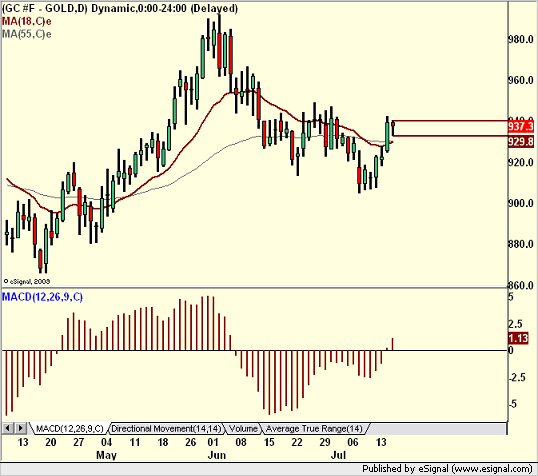Click date label 11 on the time axis
This screenshot has height=476, width=538.
coord(134,442)
